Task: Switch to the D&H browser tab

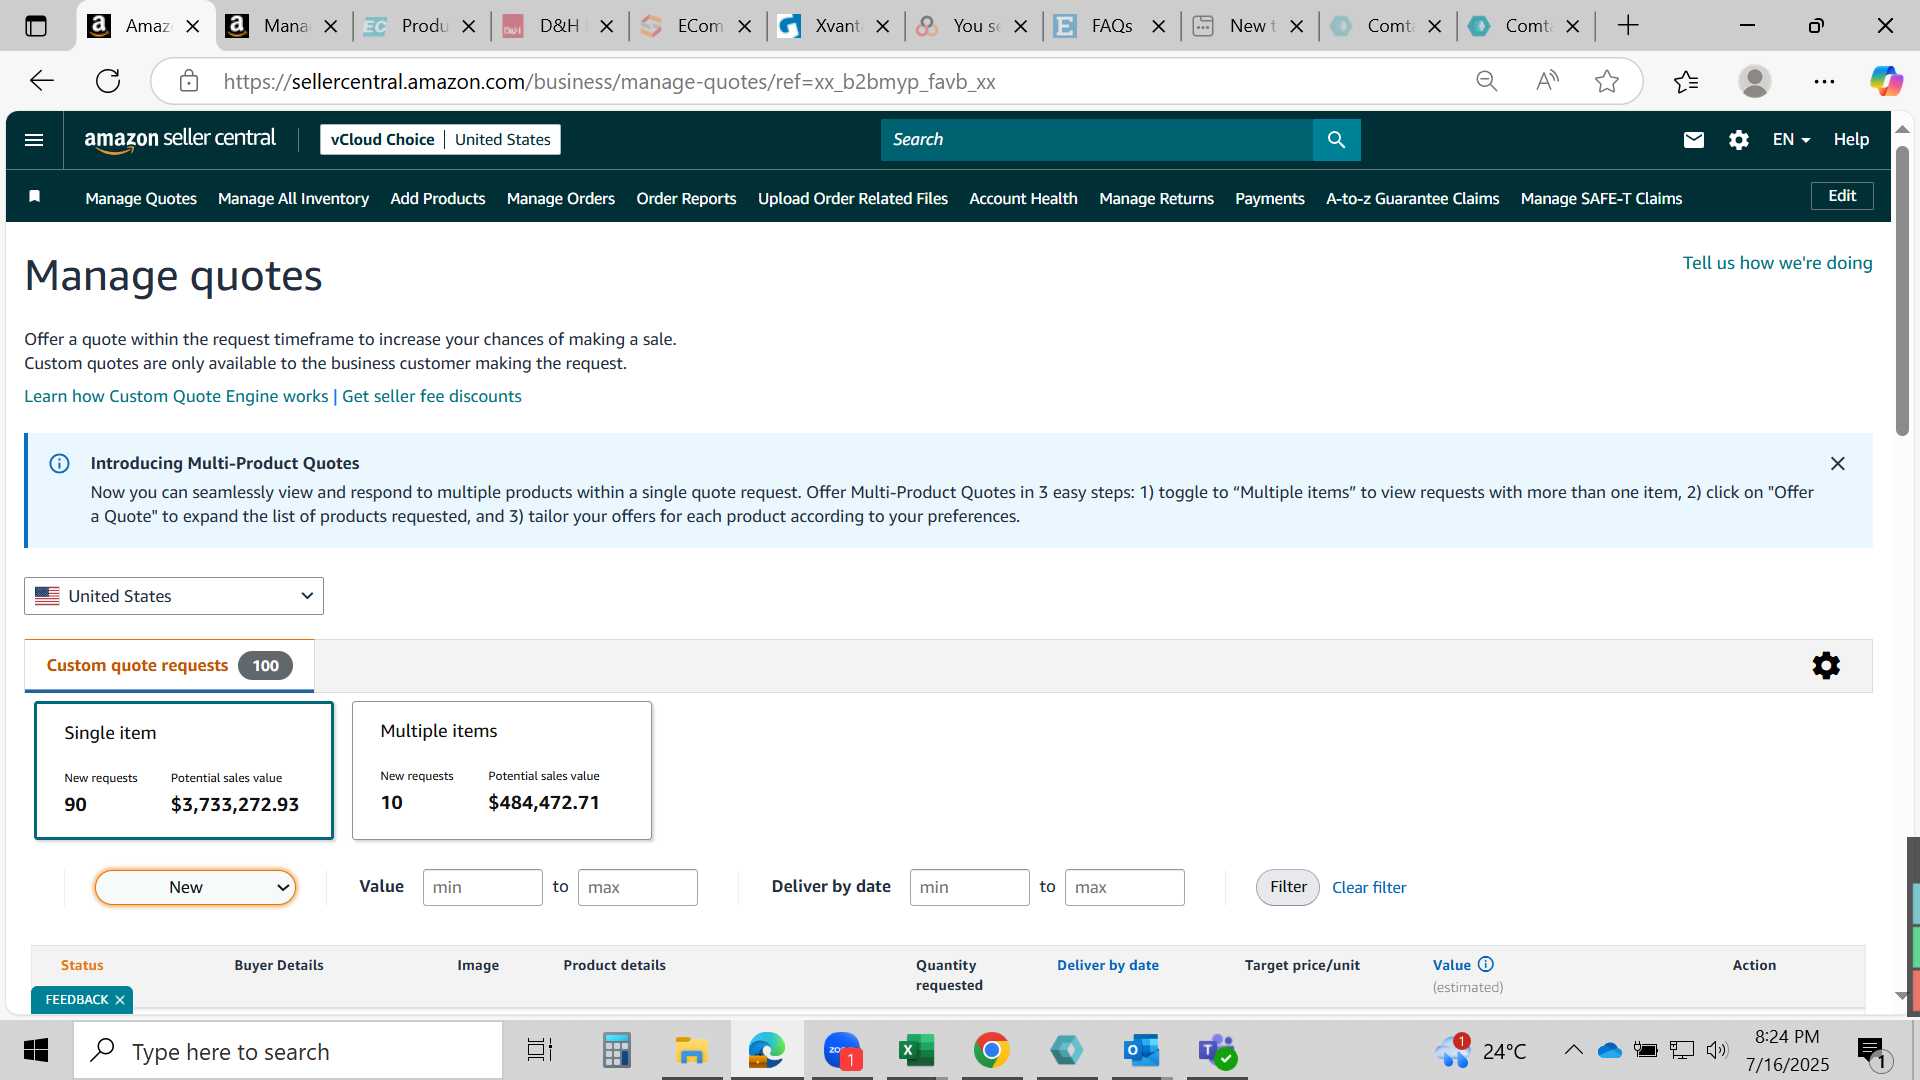Action: [559, 26]
